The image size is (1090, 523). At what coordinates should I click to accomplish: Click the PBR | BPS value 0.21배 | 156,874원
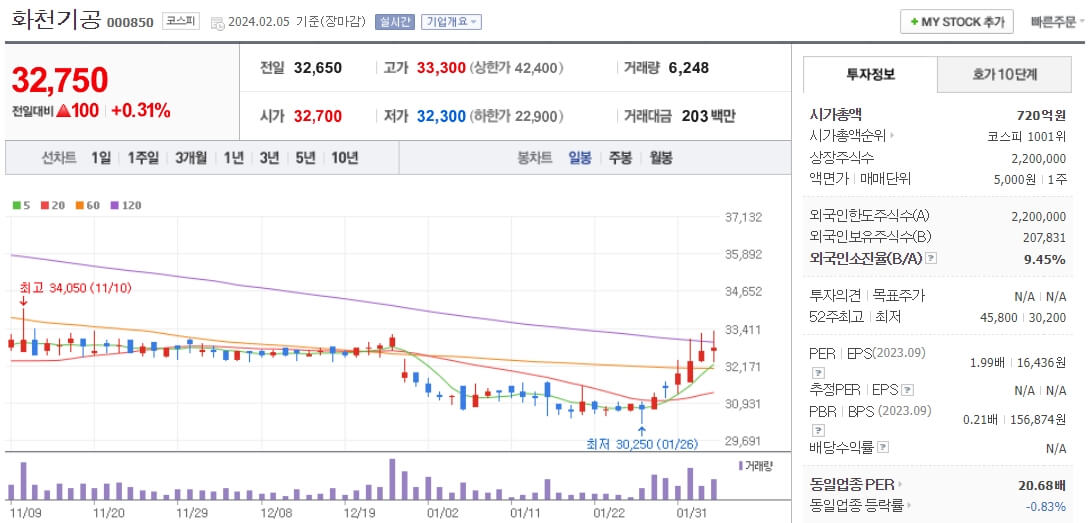(x=1014, y=420)
